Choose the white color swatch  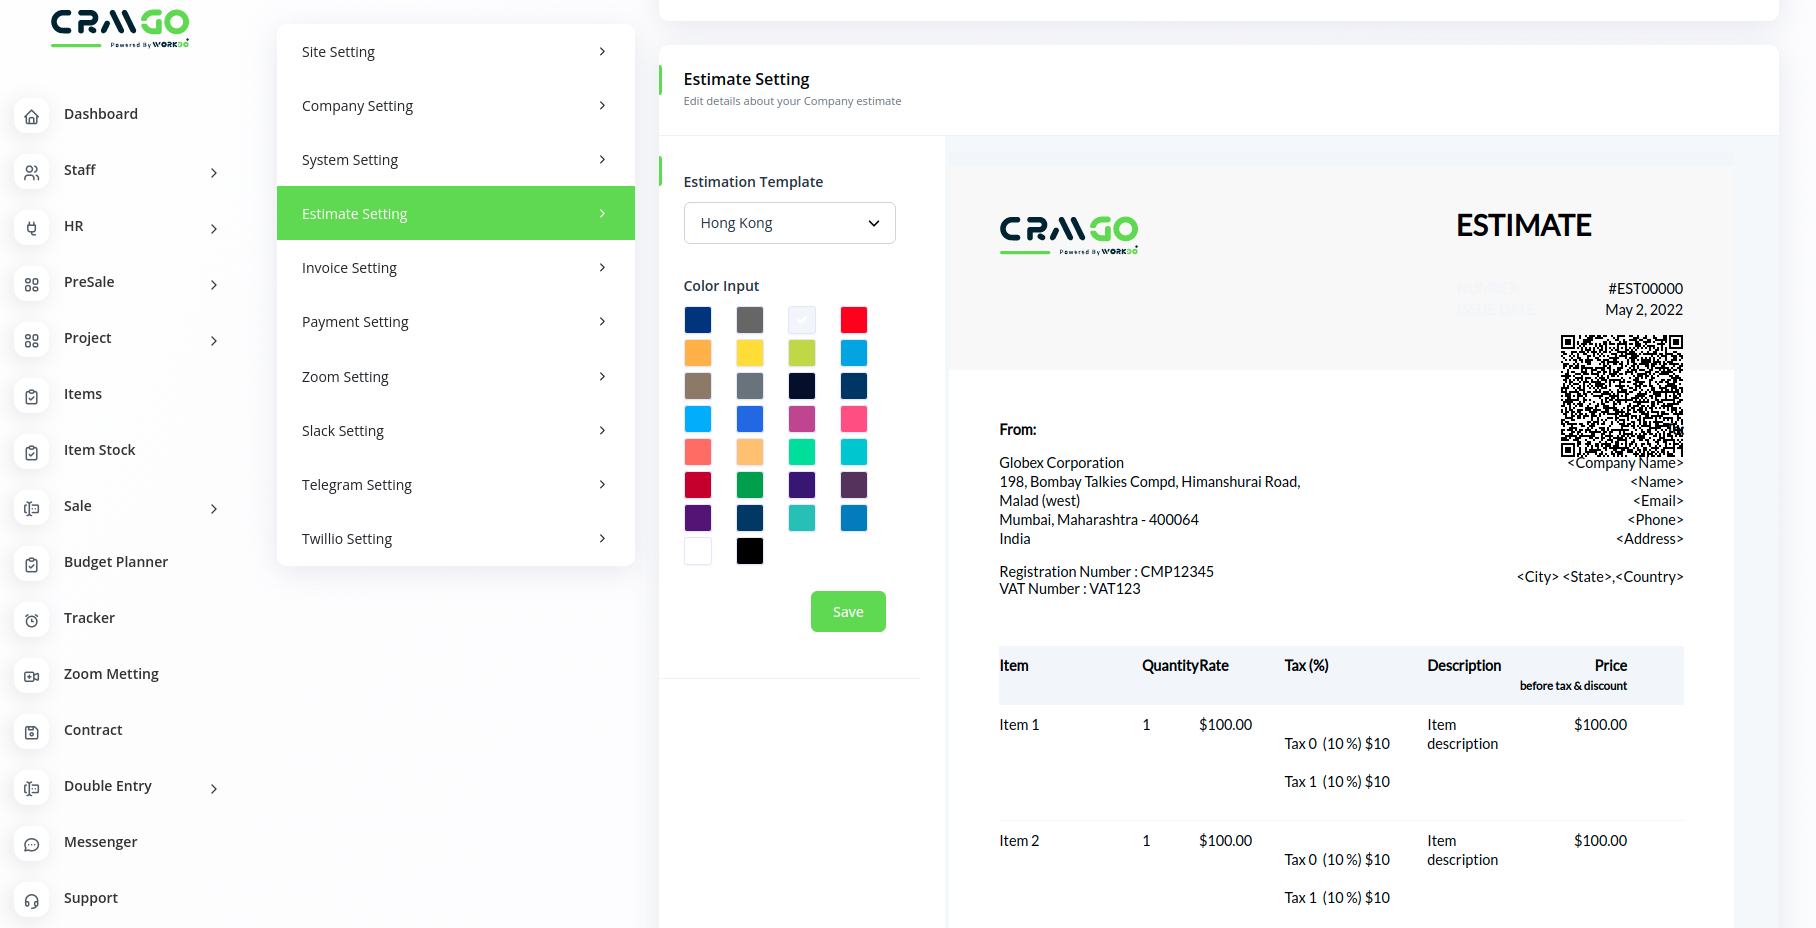pyautogui.click(x=698, y=551)
